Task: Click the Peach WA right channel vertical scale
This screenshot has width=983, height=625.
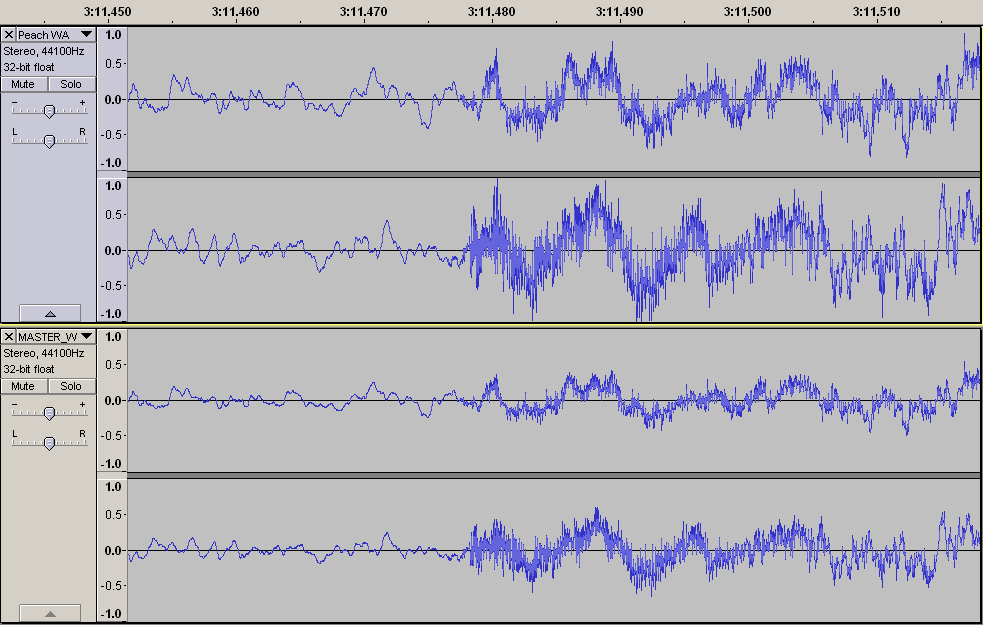Action: (112, 250)
